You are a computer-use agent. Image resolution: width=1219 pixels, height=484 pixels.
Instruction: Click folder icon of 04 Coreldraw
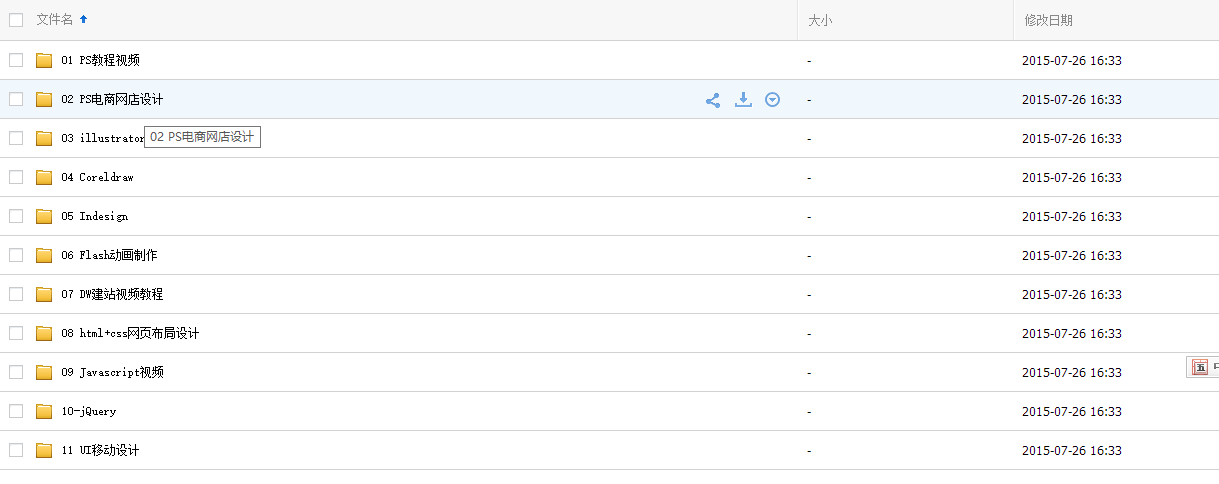[x=44, y=178]
